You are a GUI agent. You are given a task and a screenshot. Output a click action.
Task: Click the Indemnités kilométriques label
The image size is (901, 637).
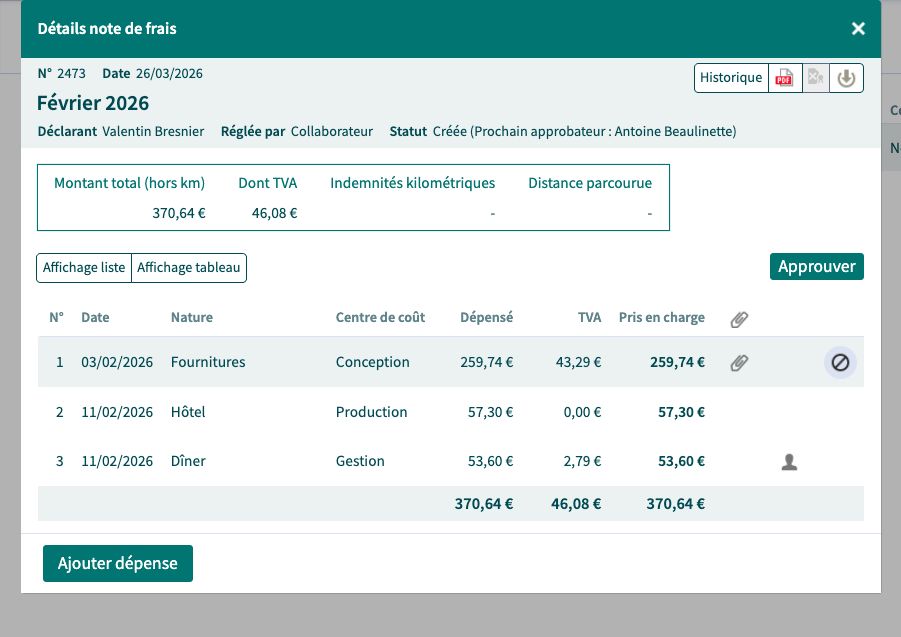(x=413, y=183)
